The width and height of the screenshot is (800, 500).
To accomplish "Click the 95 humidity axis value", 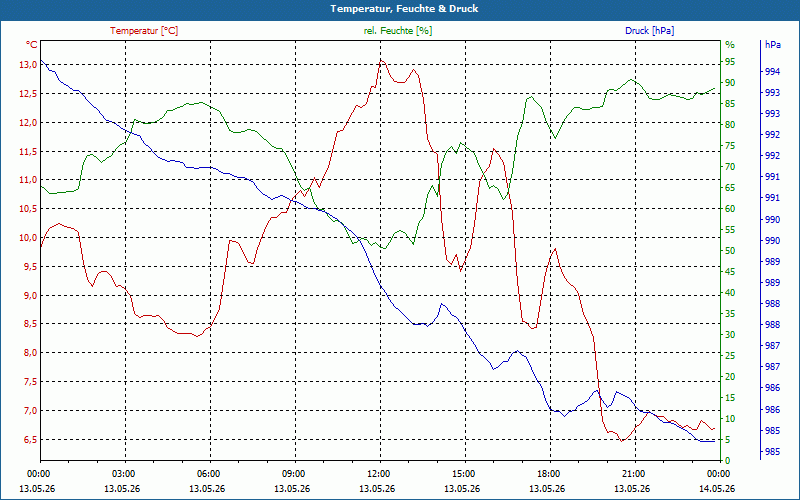I will point(730,62).
